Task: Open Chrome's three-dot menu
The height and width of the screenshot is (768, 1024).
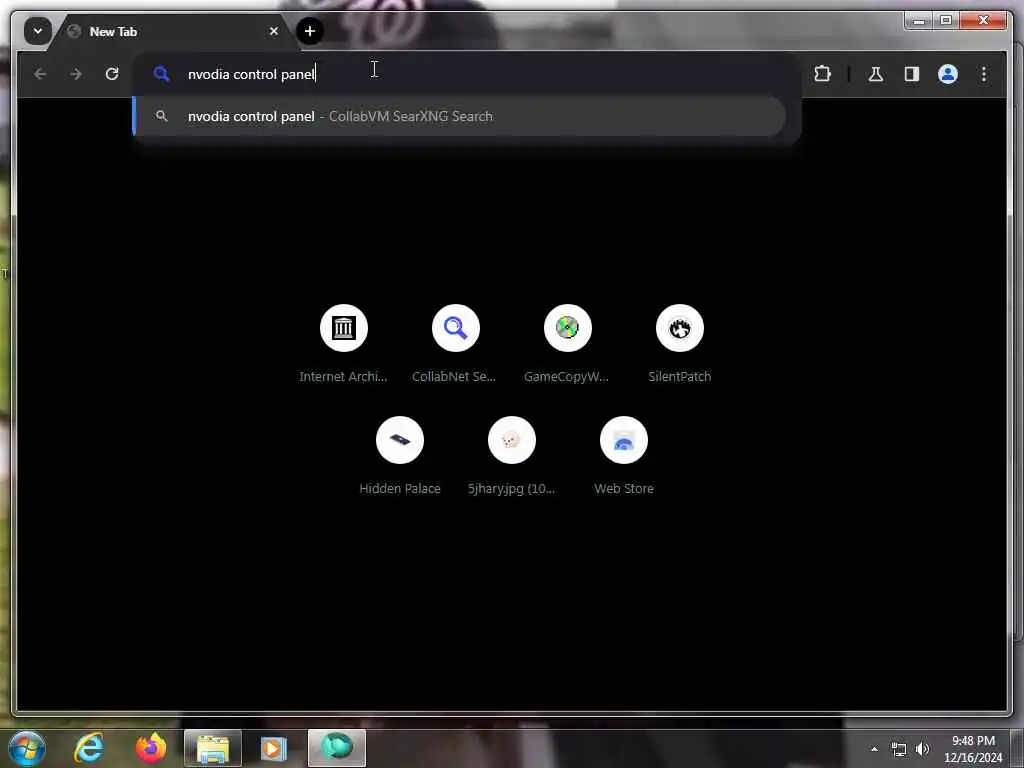Action: [x=984, y=74]
